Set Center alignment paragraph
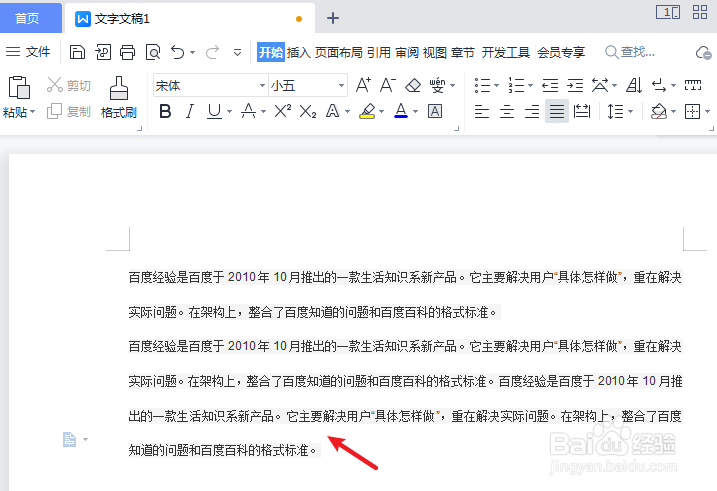717x491 pixels. coord(507,111)
